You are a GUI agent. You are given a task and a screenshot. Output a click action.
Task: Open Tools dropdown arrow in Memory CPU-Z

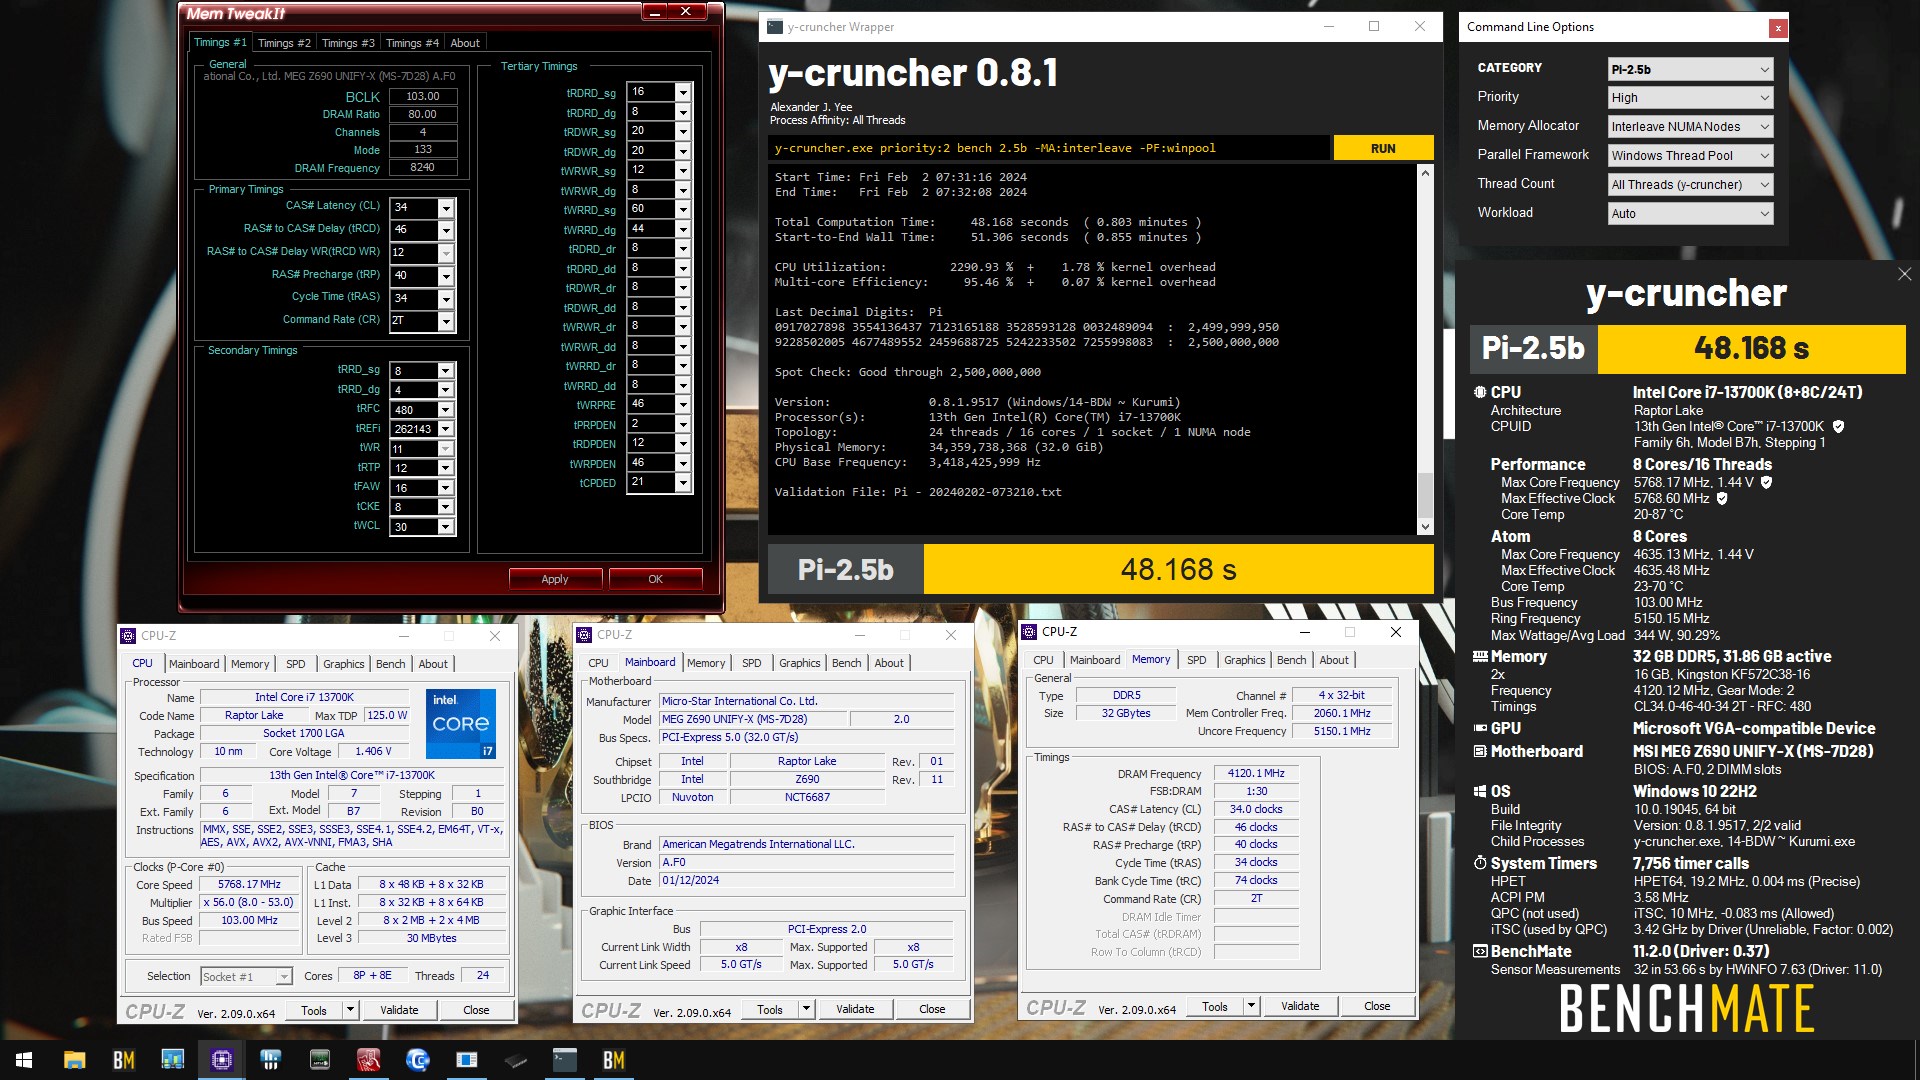click(1251, 1006)
